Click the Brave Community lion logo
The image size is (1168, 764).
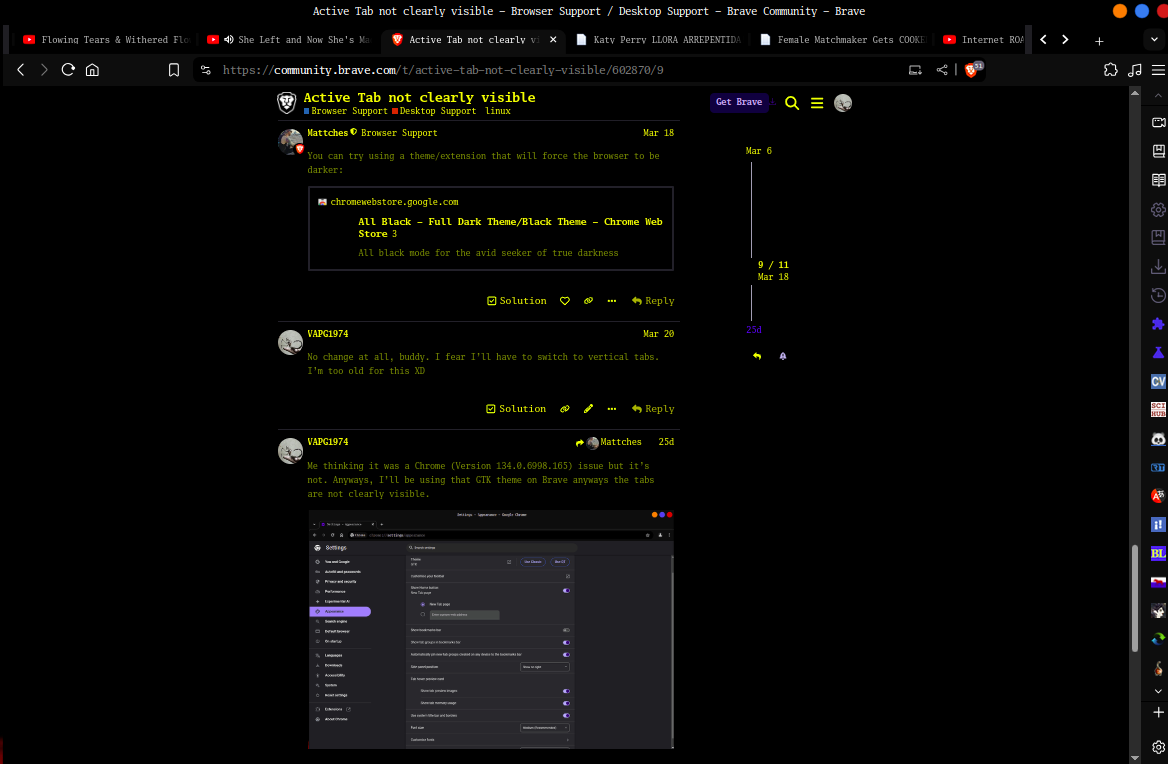click(x=287, y=103)
